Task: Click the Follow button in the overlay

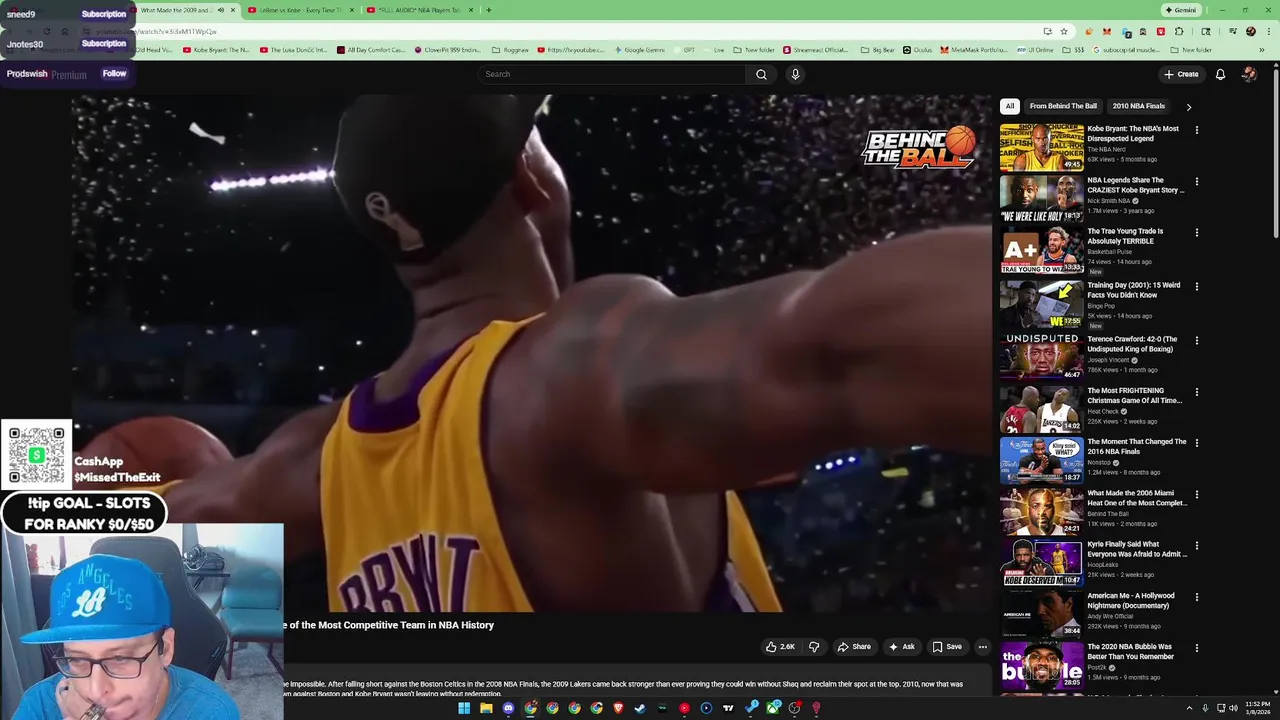Action: [114, 73]
